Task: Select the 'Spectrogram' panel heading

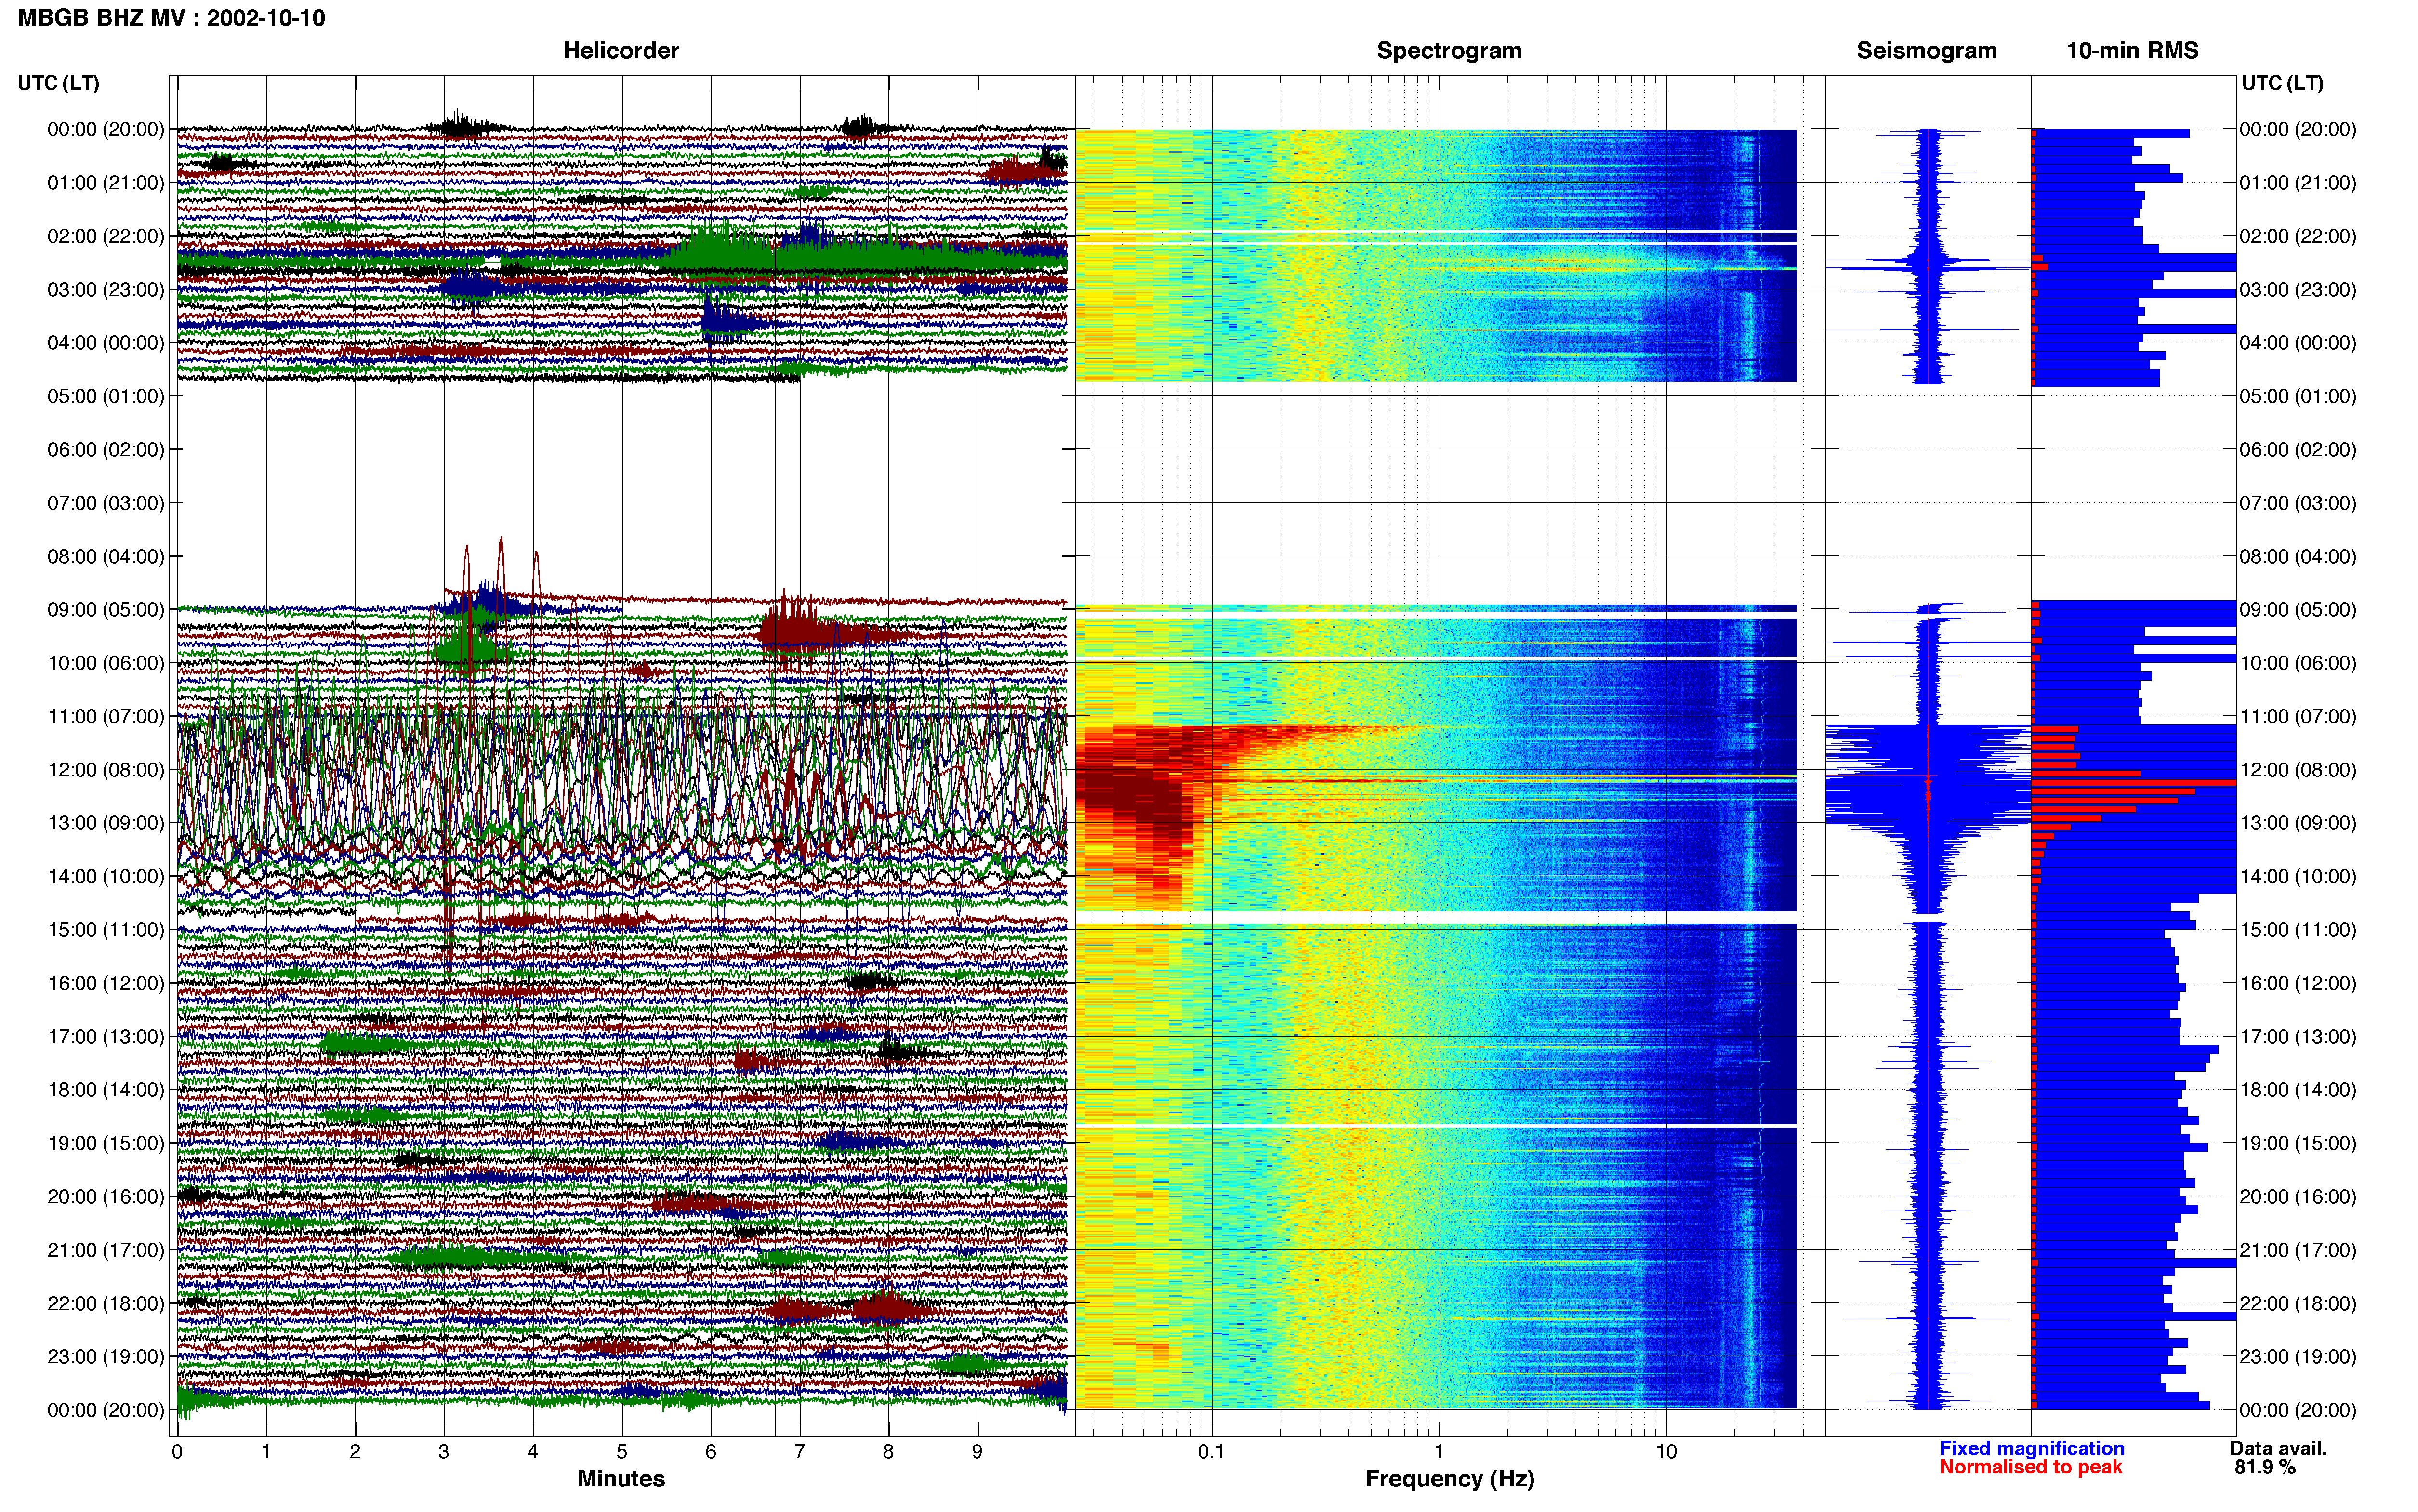Action: tap(1449, 51)
